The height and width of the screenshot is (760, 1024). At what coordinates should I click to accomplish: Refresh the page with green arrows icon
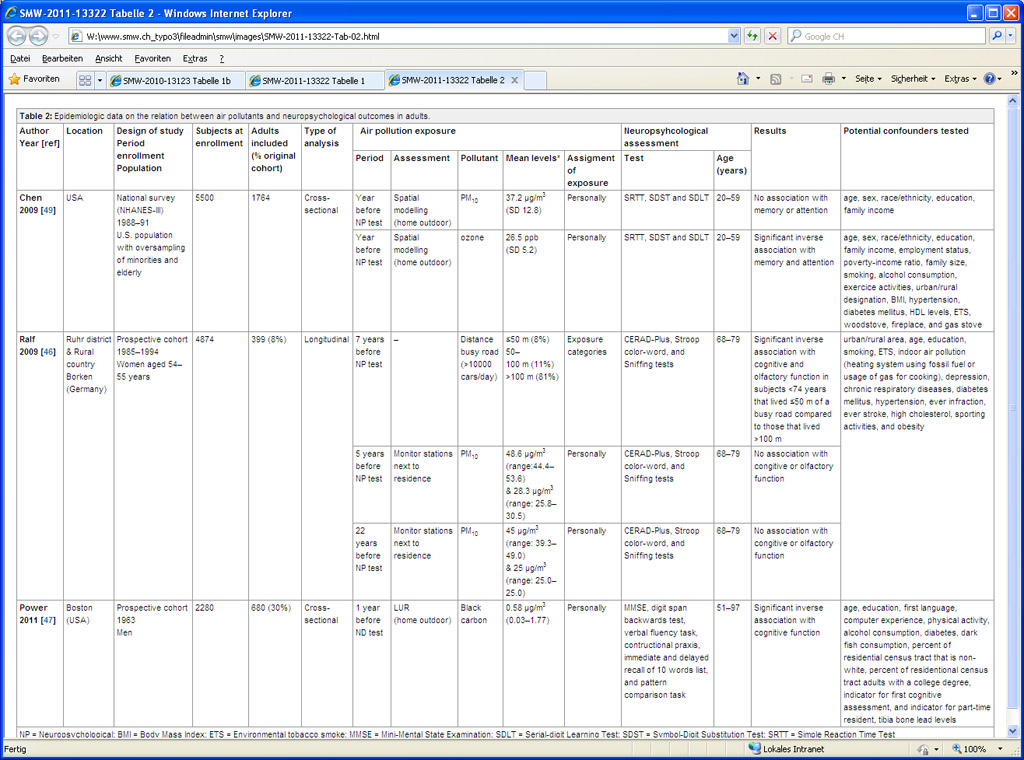(752, 36)
